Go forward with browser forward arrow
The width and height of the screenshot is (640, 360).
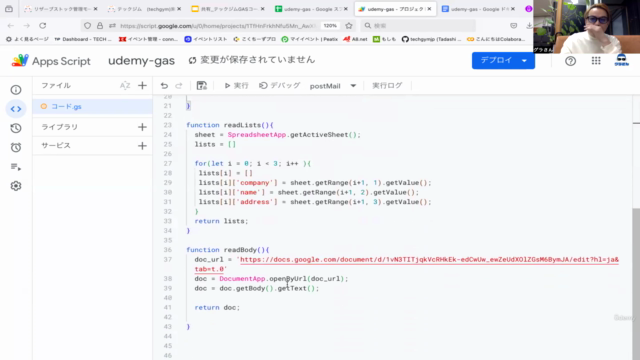tap(27, 26)
